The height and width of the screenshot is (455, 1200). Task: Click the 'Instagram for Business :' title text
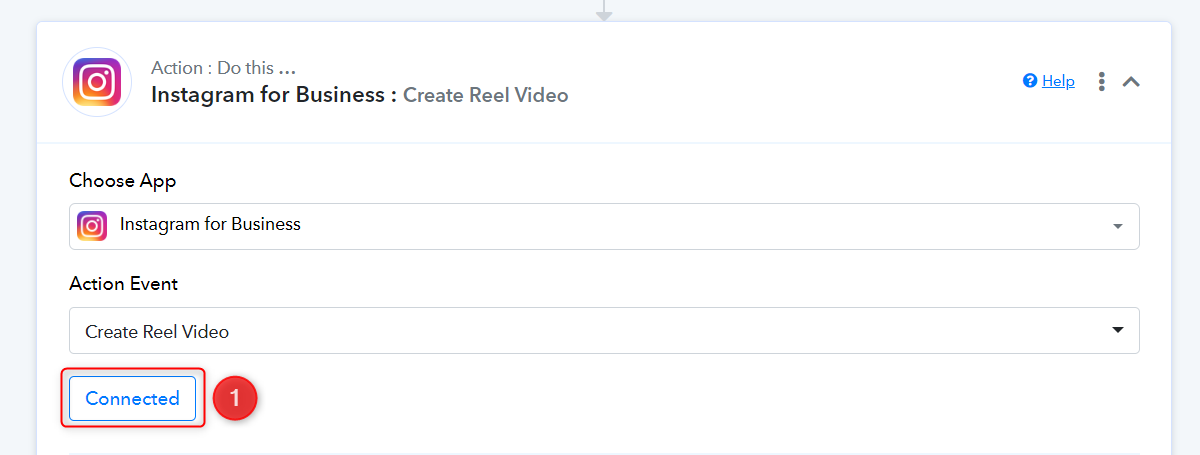point(274,95)
